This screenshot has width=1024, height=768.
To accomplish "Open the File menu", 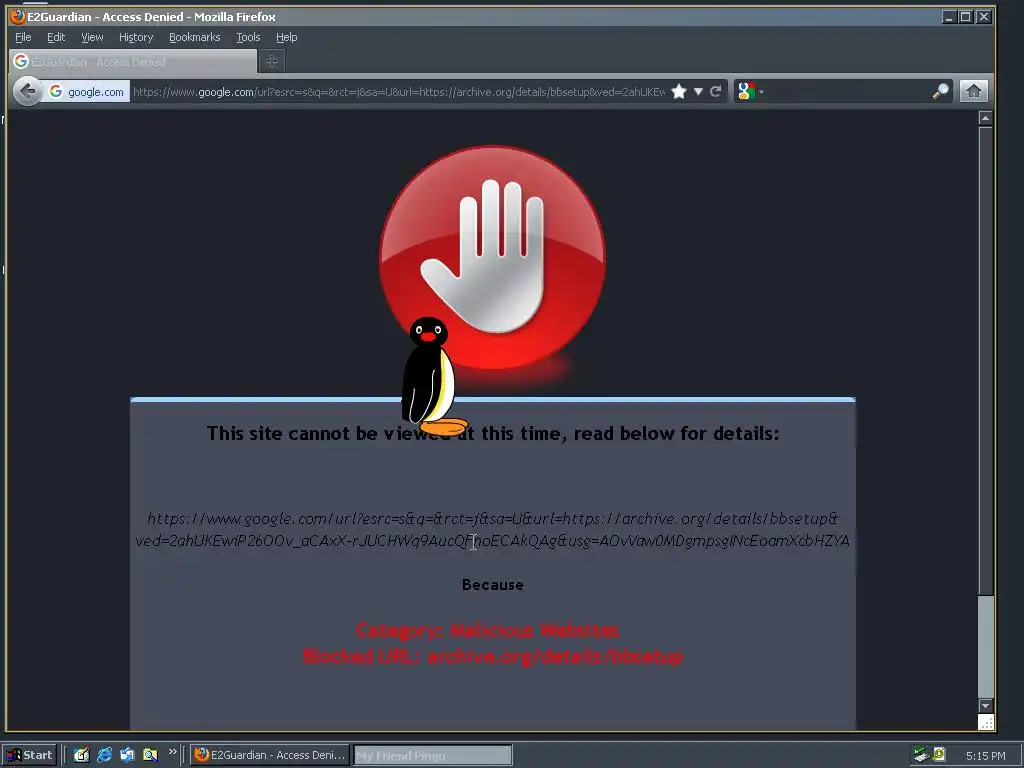I will 23,37.
